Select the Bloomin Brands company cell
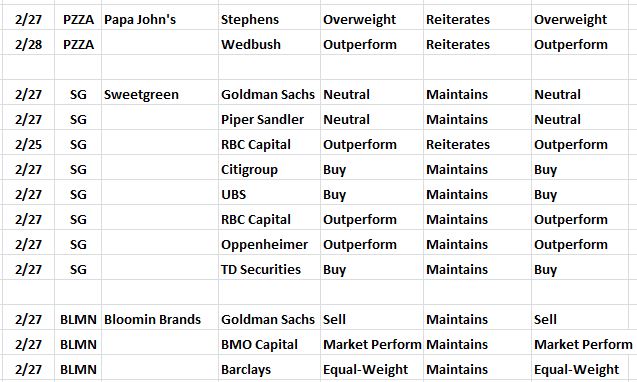 tap(160, 319)
